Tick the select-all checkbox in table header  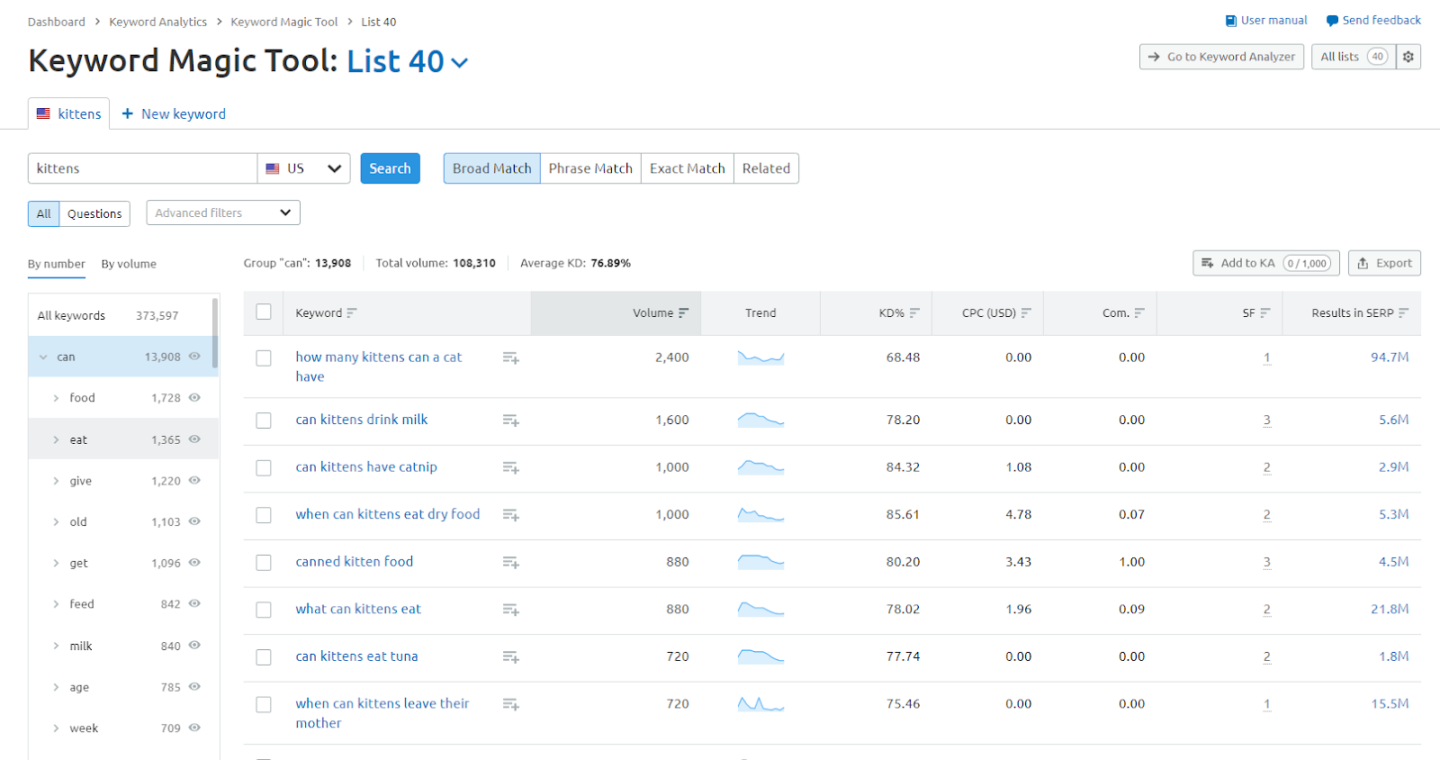coord(264,312)
